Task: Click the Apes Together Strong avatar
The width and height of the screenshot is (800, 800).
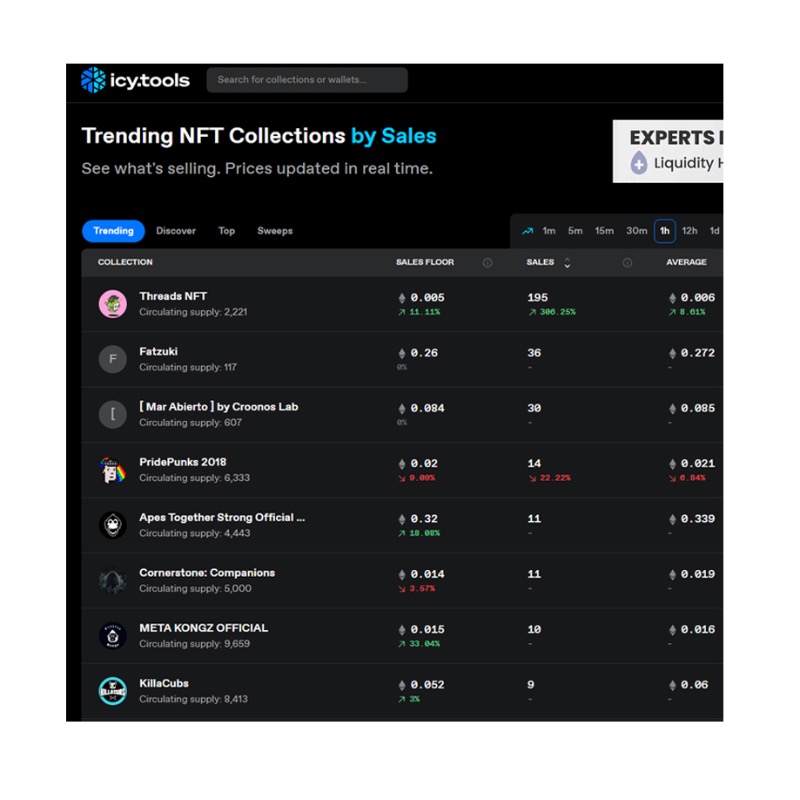Action: click(x=113, y=524)
